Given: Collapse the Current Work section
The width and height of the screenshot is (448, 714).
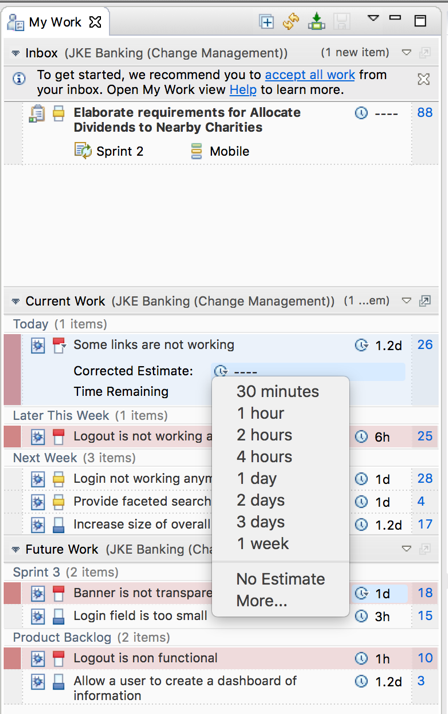Looking at the screenshot, I should pyautogui.click(x=15, y=301).
